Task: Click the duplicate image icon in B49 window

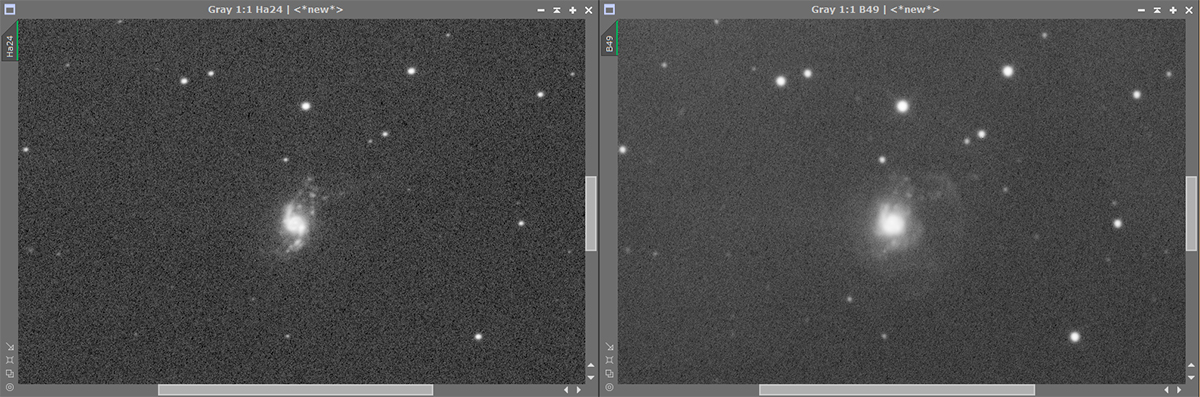Action: point(609,373)
